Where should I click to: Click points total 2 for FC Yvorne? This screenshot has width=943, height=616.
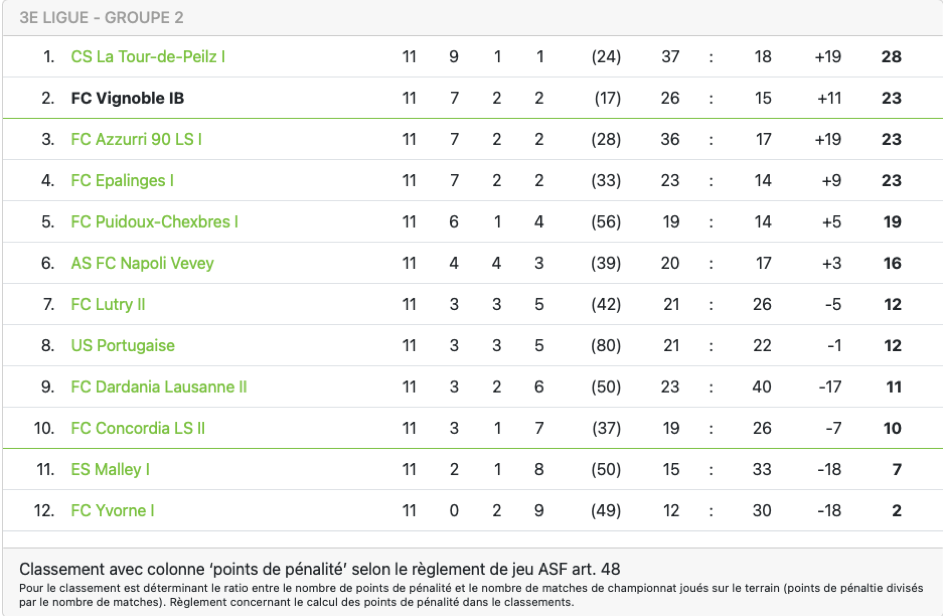pyautogui.click(x=897, y=511)
